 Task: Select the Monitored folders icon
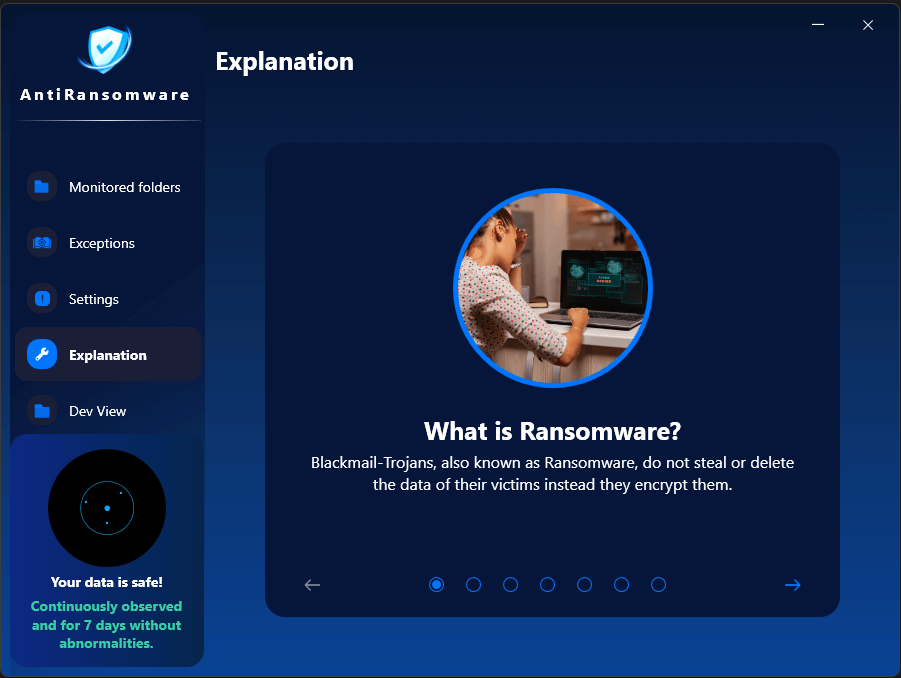coord(41,187)
